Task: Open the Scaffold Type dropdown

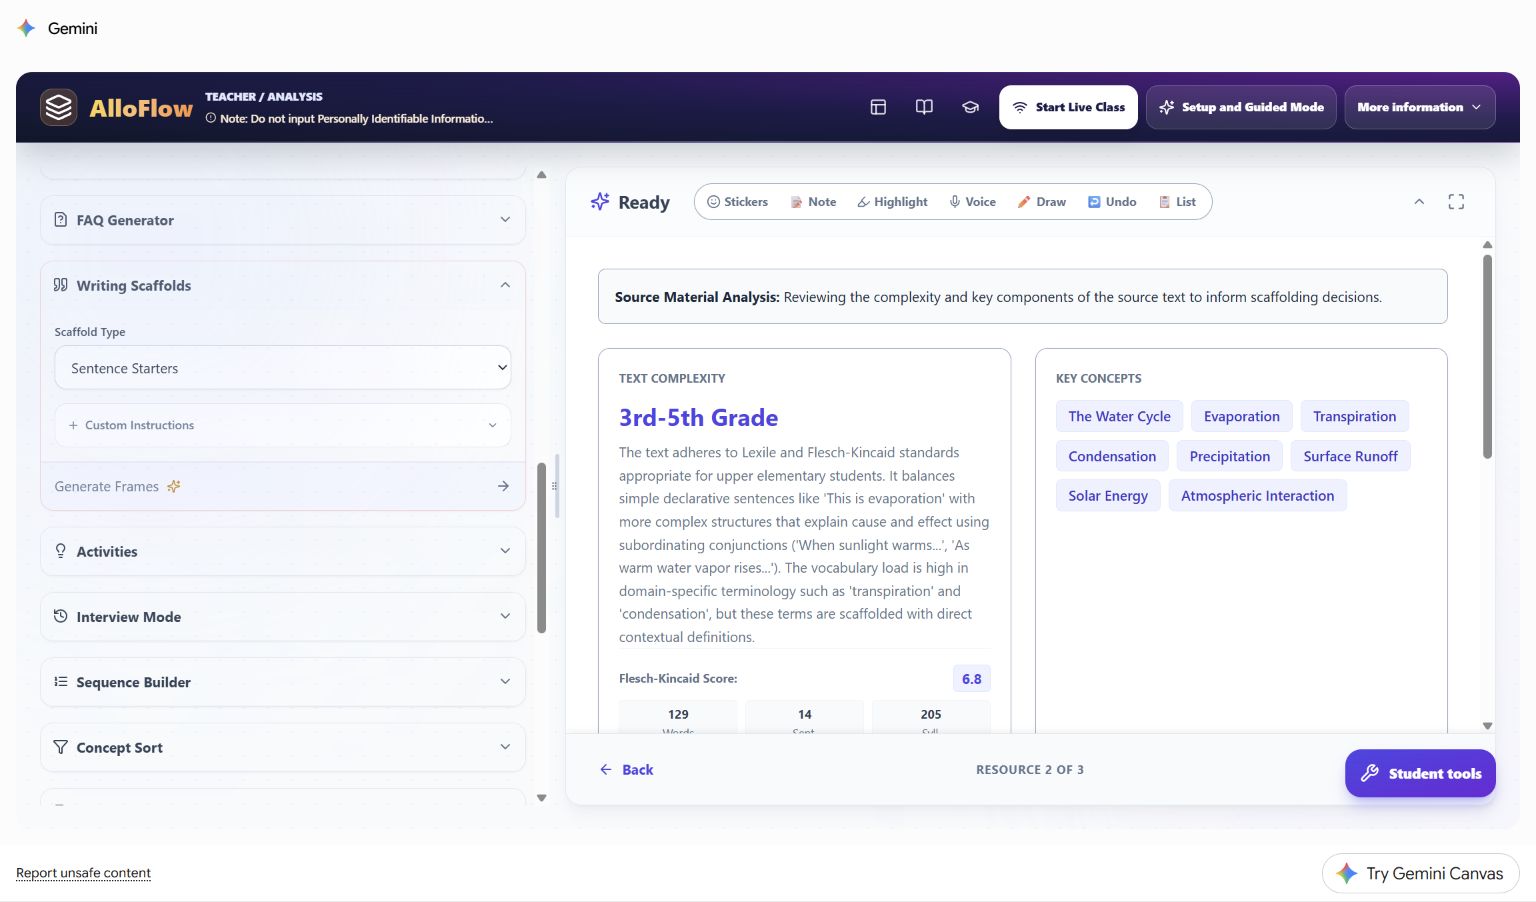Action: coord(283,368)
